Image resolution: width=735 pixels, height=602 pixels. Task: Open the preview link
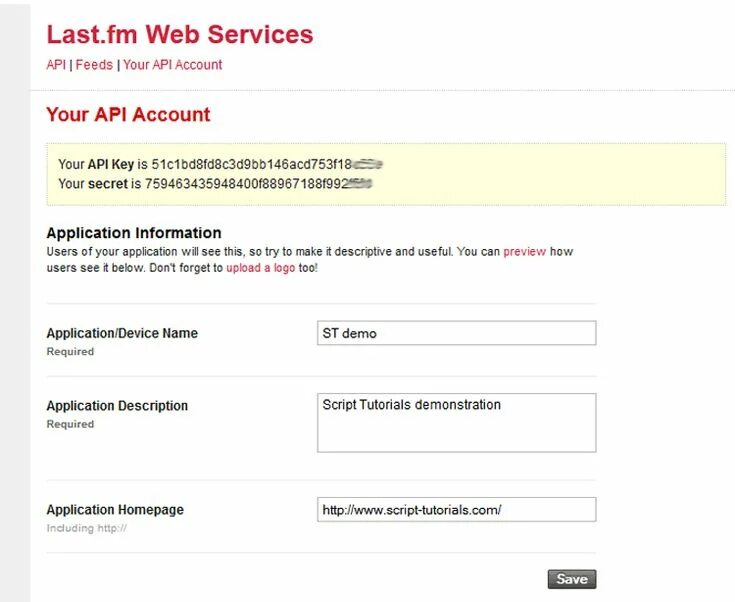(x=524, y=252)
